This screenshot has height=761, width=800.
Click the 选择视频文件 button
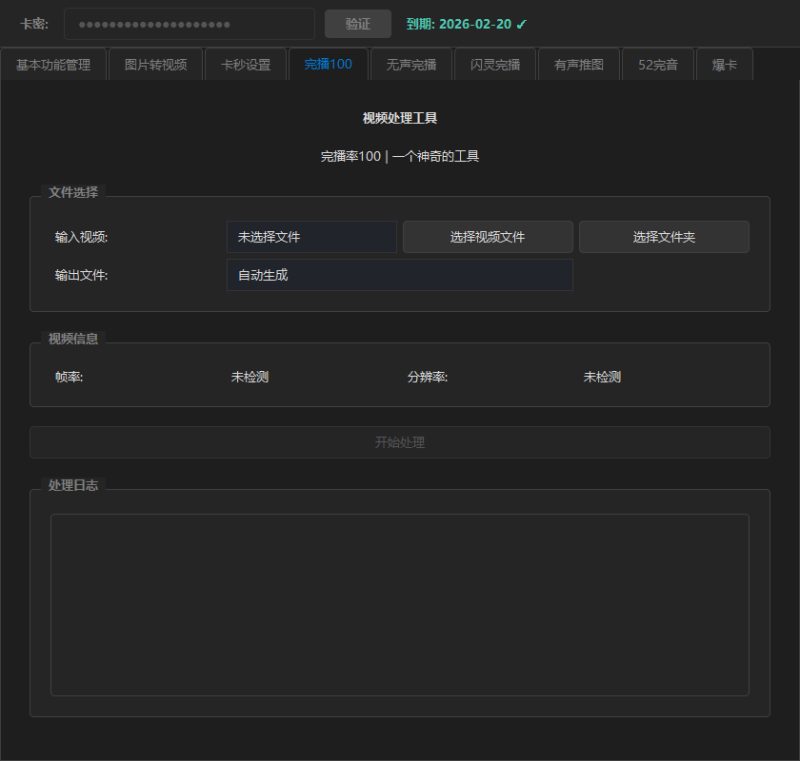point(487,237)
